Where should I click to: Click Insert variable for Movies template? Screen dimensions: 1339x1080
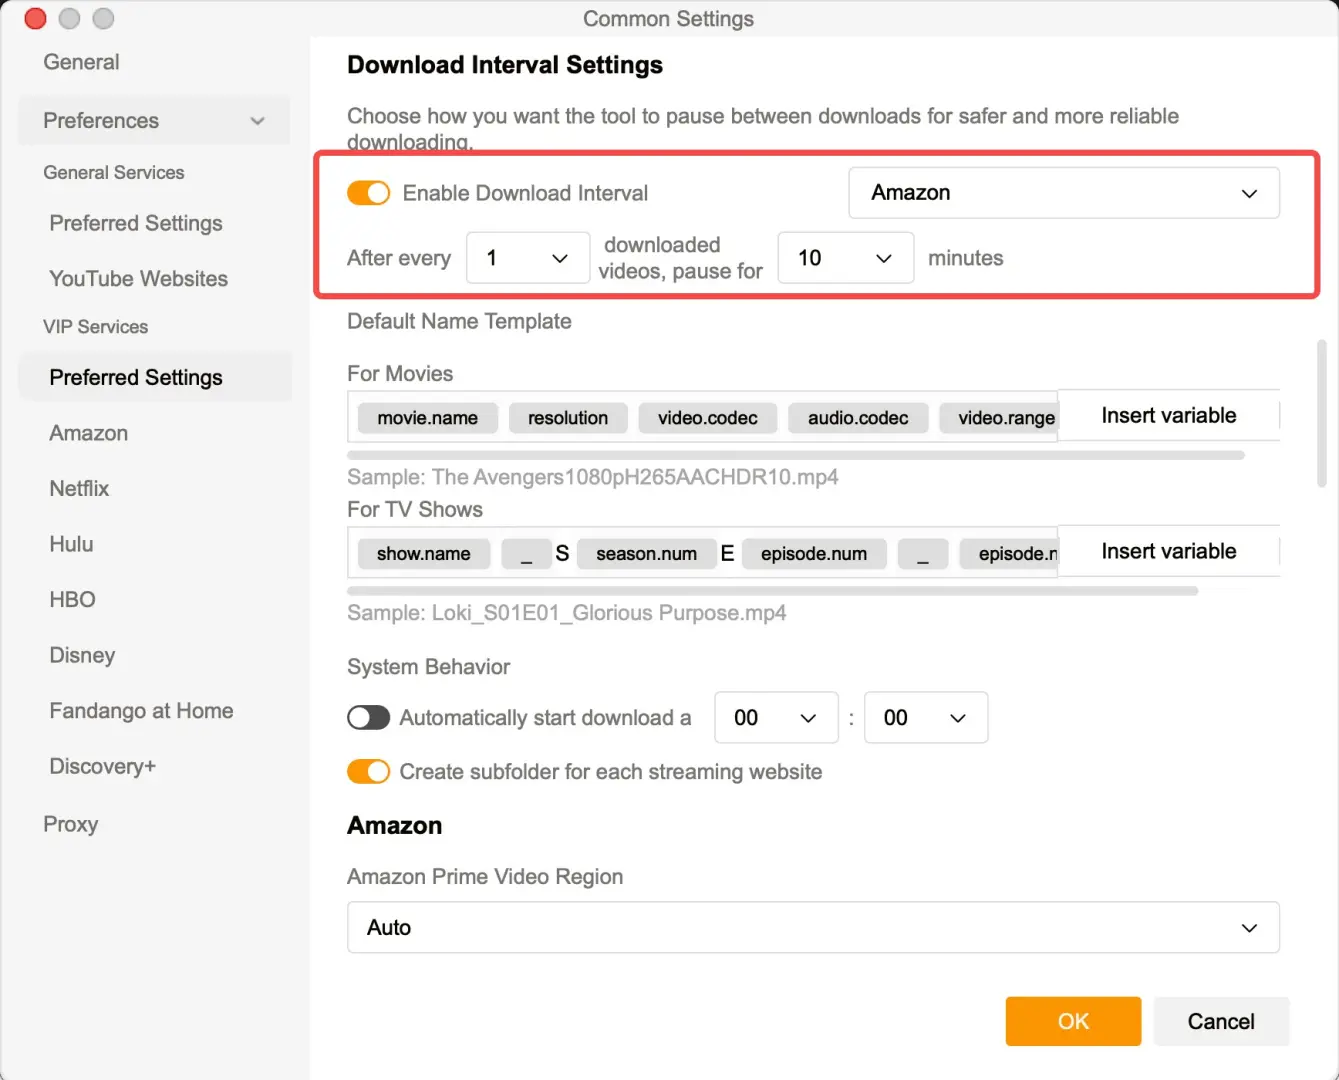click(x=1168, y=415)
